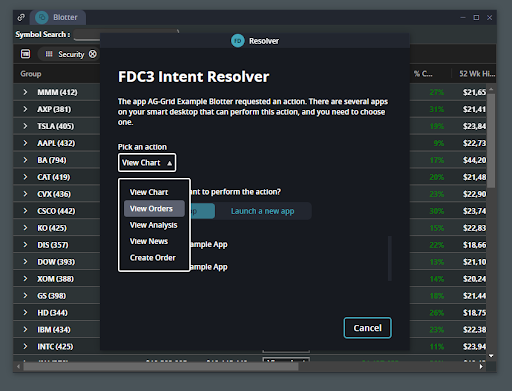Click the $44,20 value in BA row

[474, 160]
